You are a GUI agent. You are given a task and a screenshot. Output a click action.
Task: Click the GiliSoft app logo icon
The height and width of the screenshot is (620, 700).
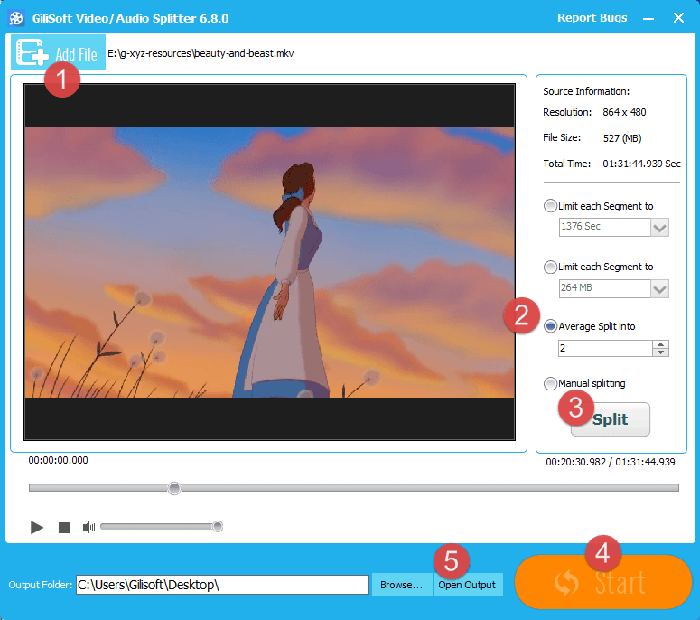coord(17,18)
